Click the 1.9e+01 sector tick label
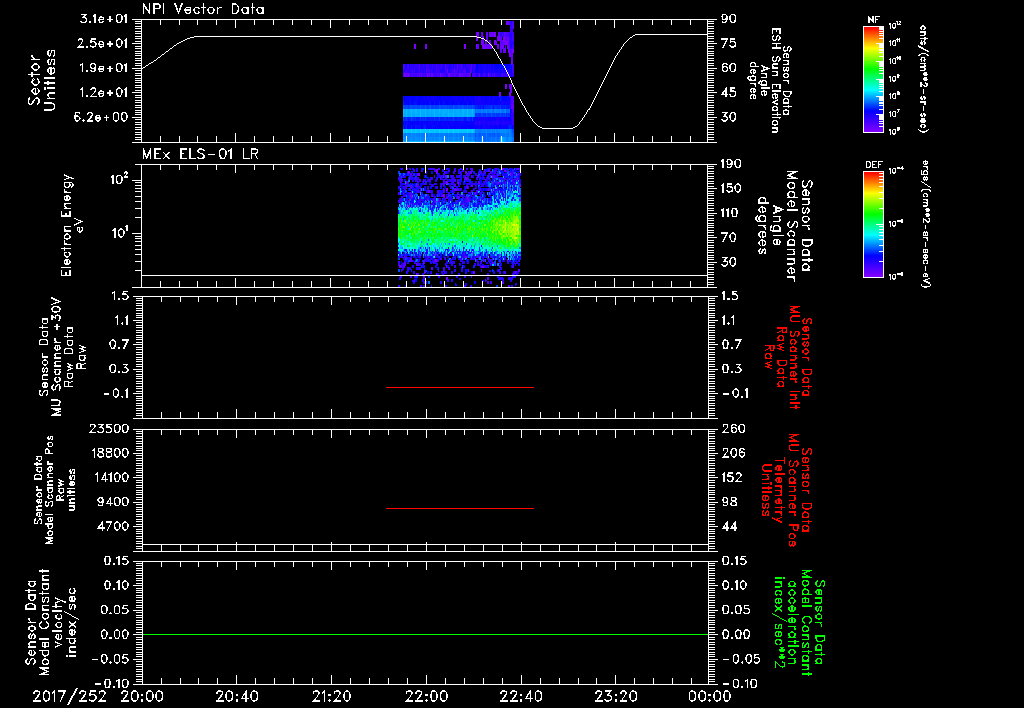 [103, 68]
